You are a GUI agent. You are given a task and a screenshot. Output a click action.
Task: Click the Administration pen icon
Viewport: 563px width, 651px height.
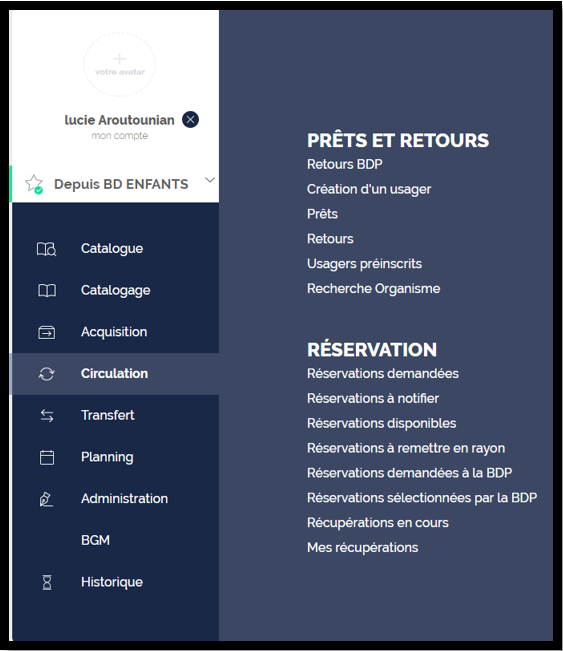(x=46, y=499)
